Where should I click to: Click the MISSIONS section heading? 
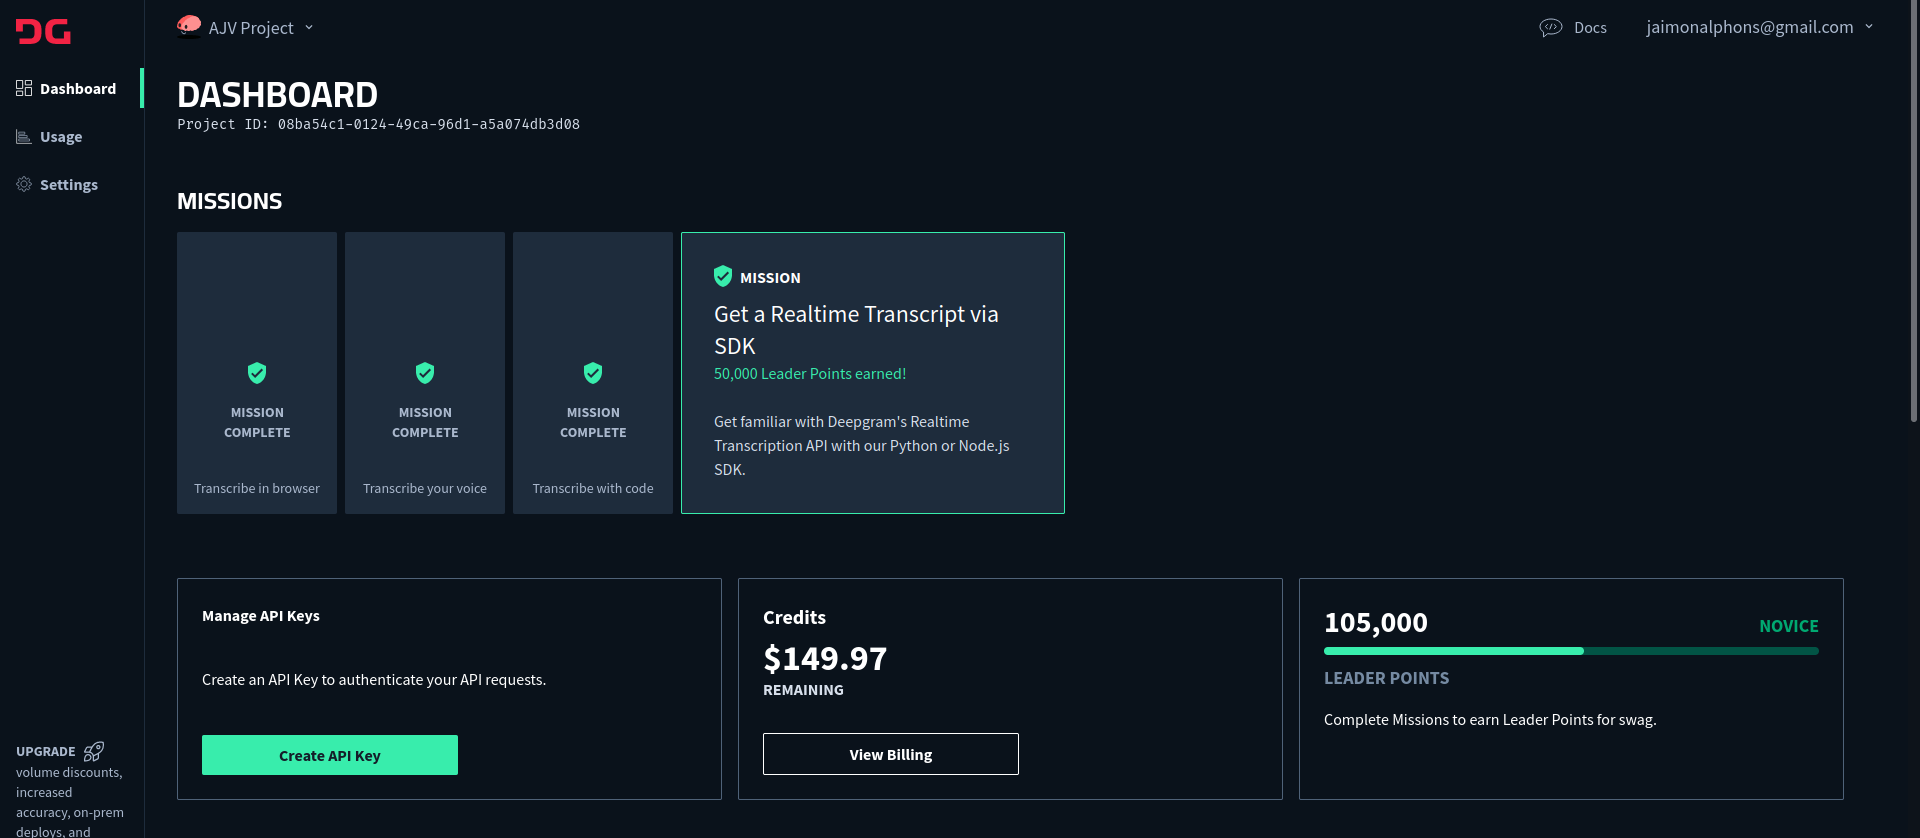click(x=230, y=201)
